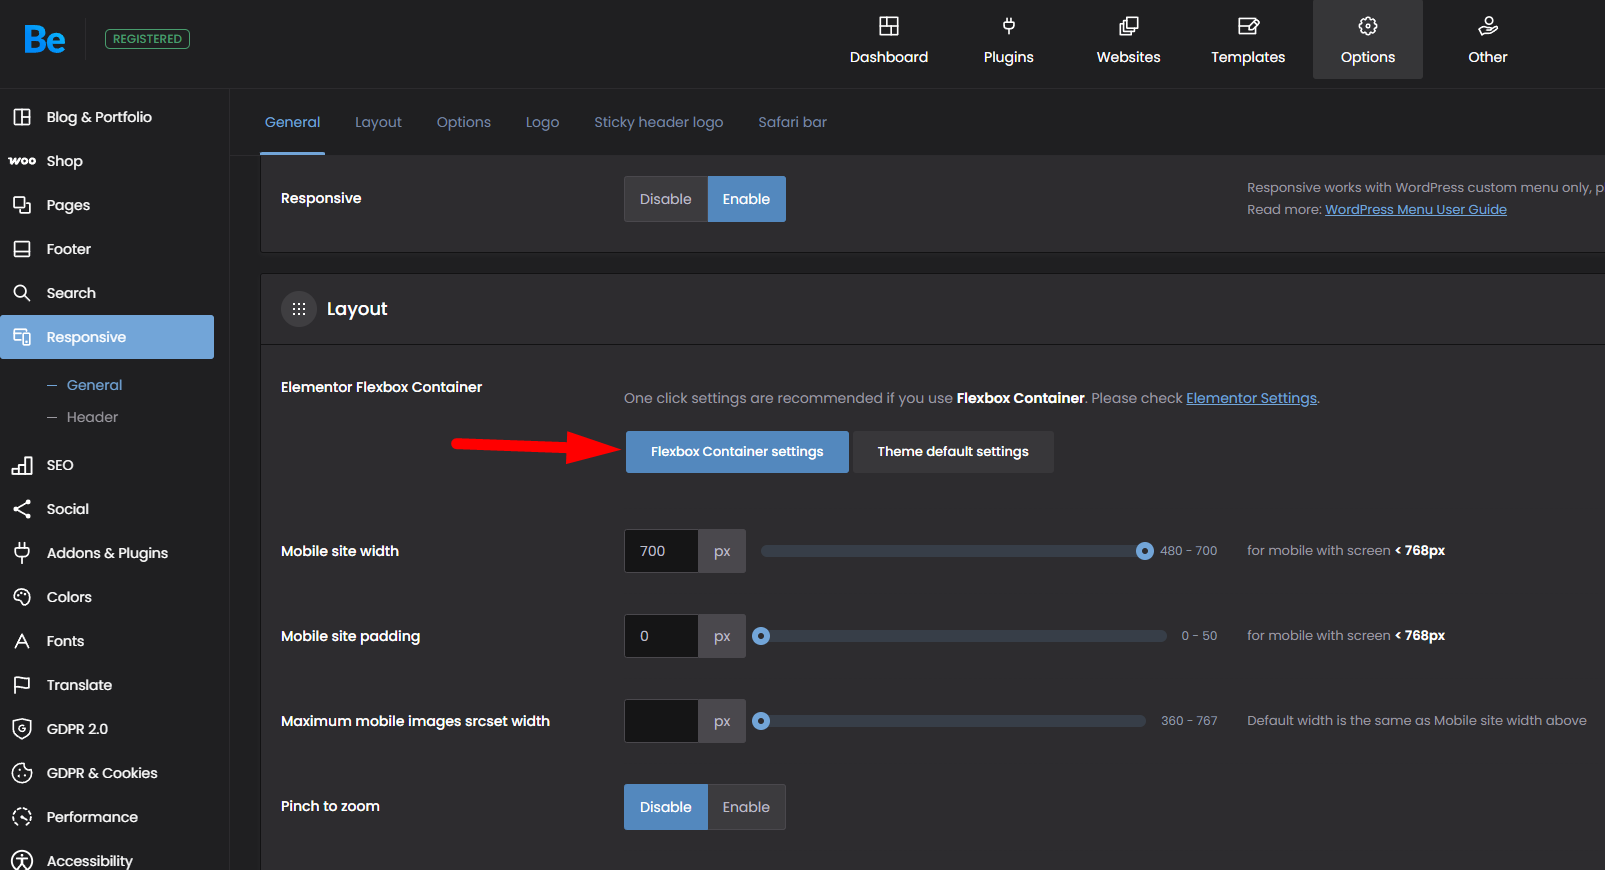
Task: Select General under Responsive
Action: tap(95, 385)
